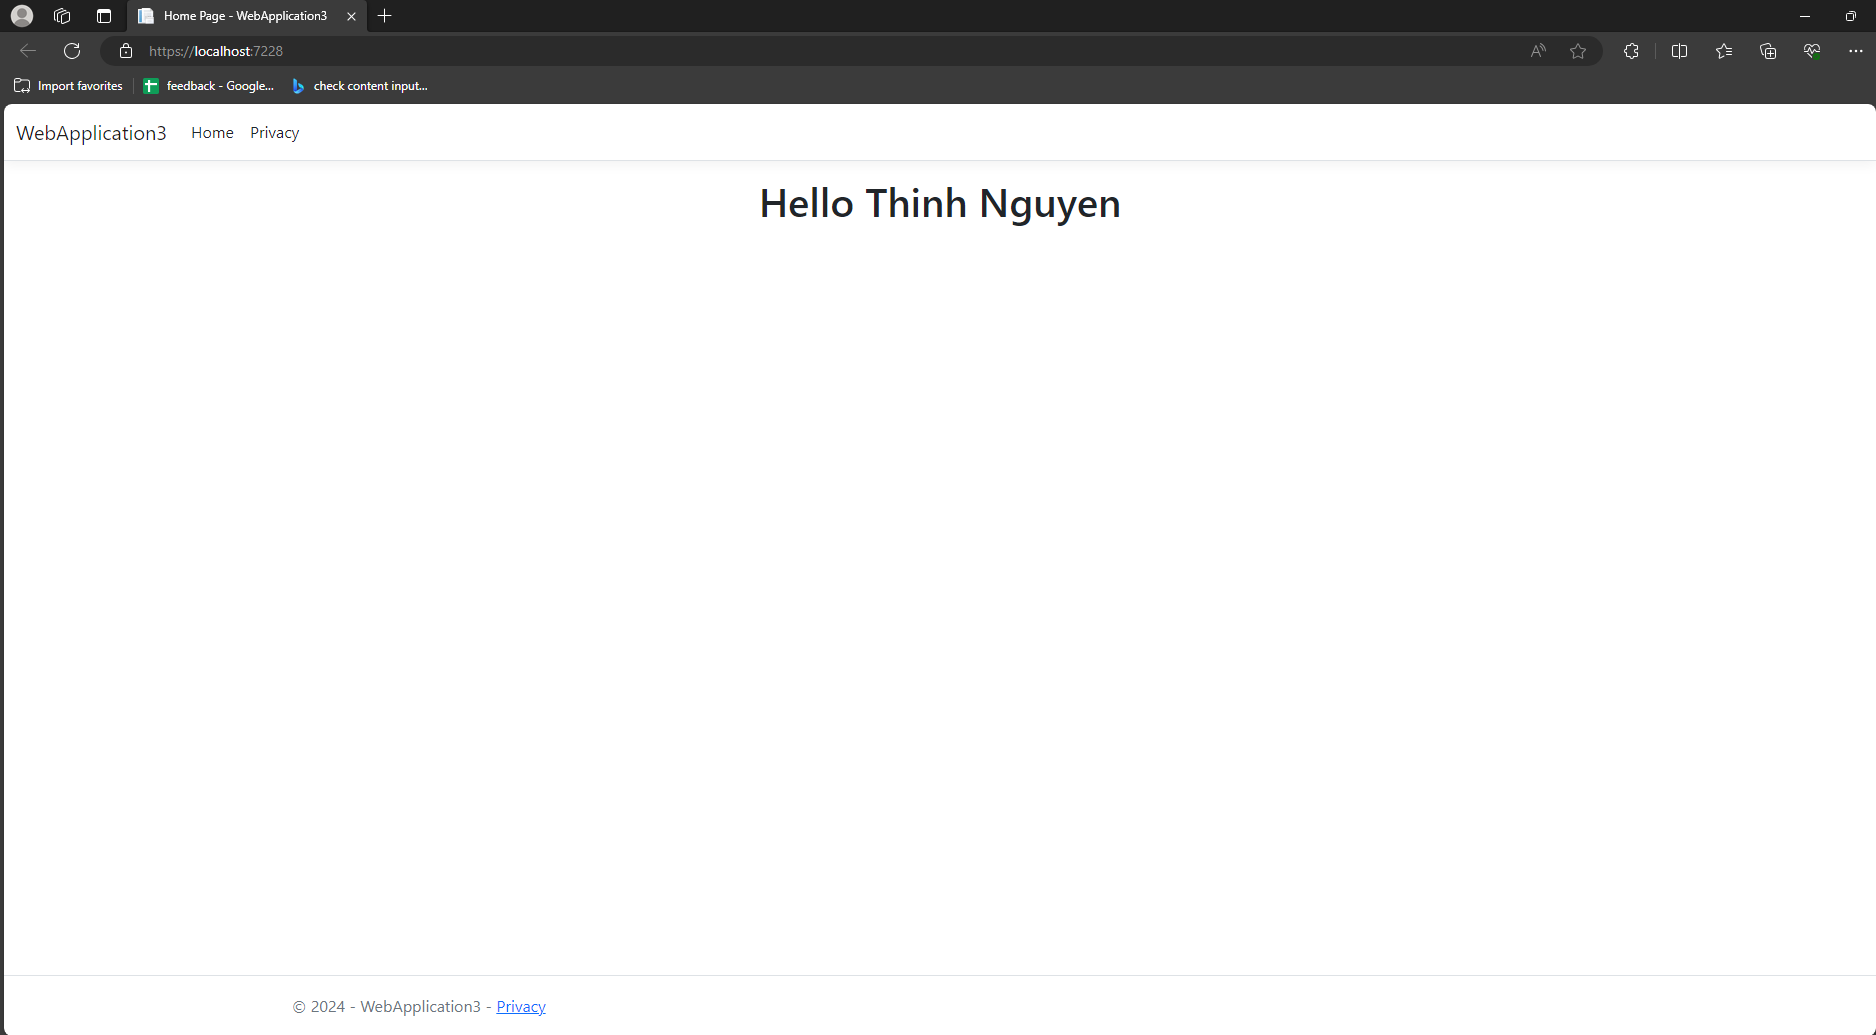The width and height of the screenshot is (1876, 1035).
Task: Open a new tab with plus button
Action: (x=385, y=16)
